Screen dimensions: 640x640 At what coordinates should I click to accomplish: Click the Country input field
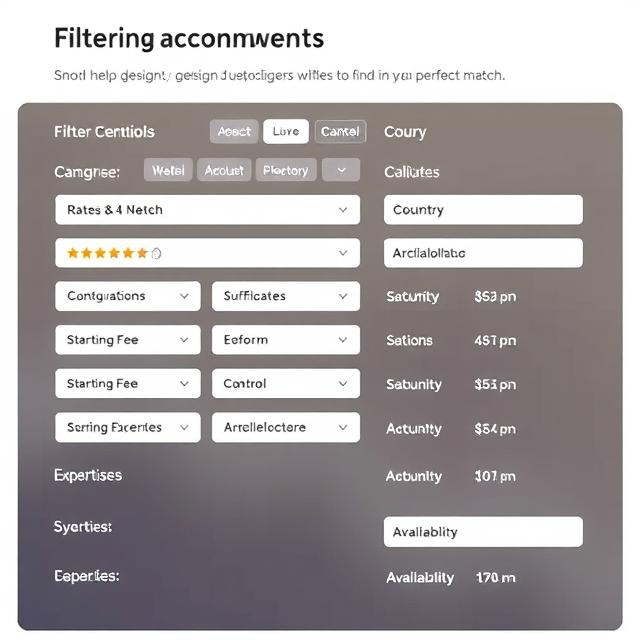point(483,210)
